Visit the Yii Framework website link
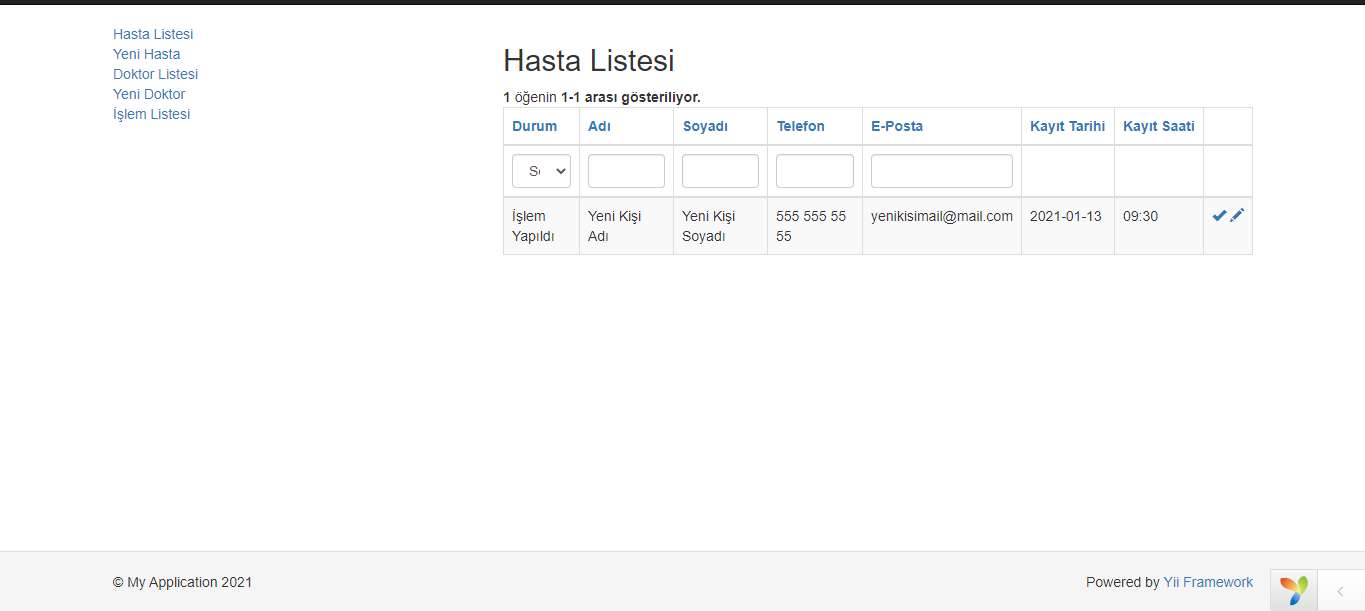Screen dimensions: 1365x611 pos(1208,582)
